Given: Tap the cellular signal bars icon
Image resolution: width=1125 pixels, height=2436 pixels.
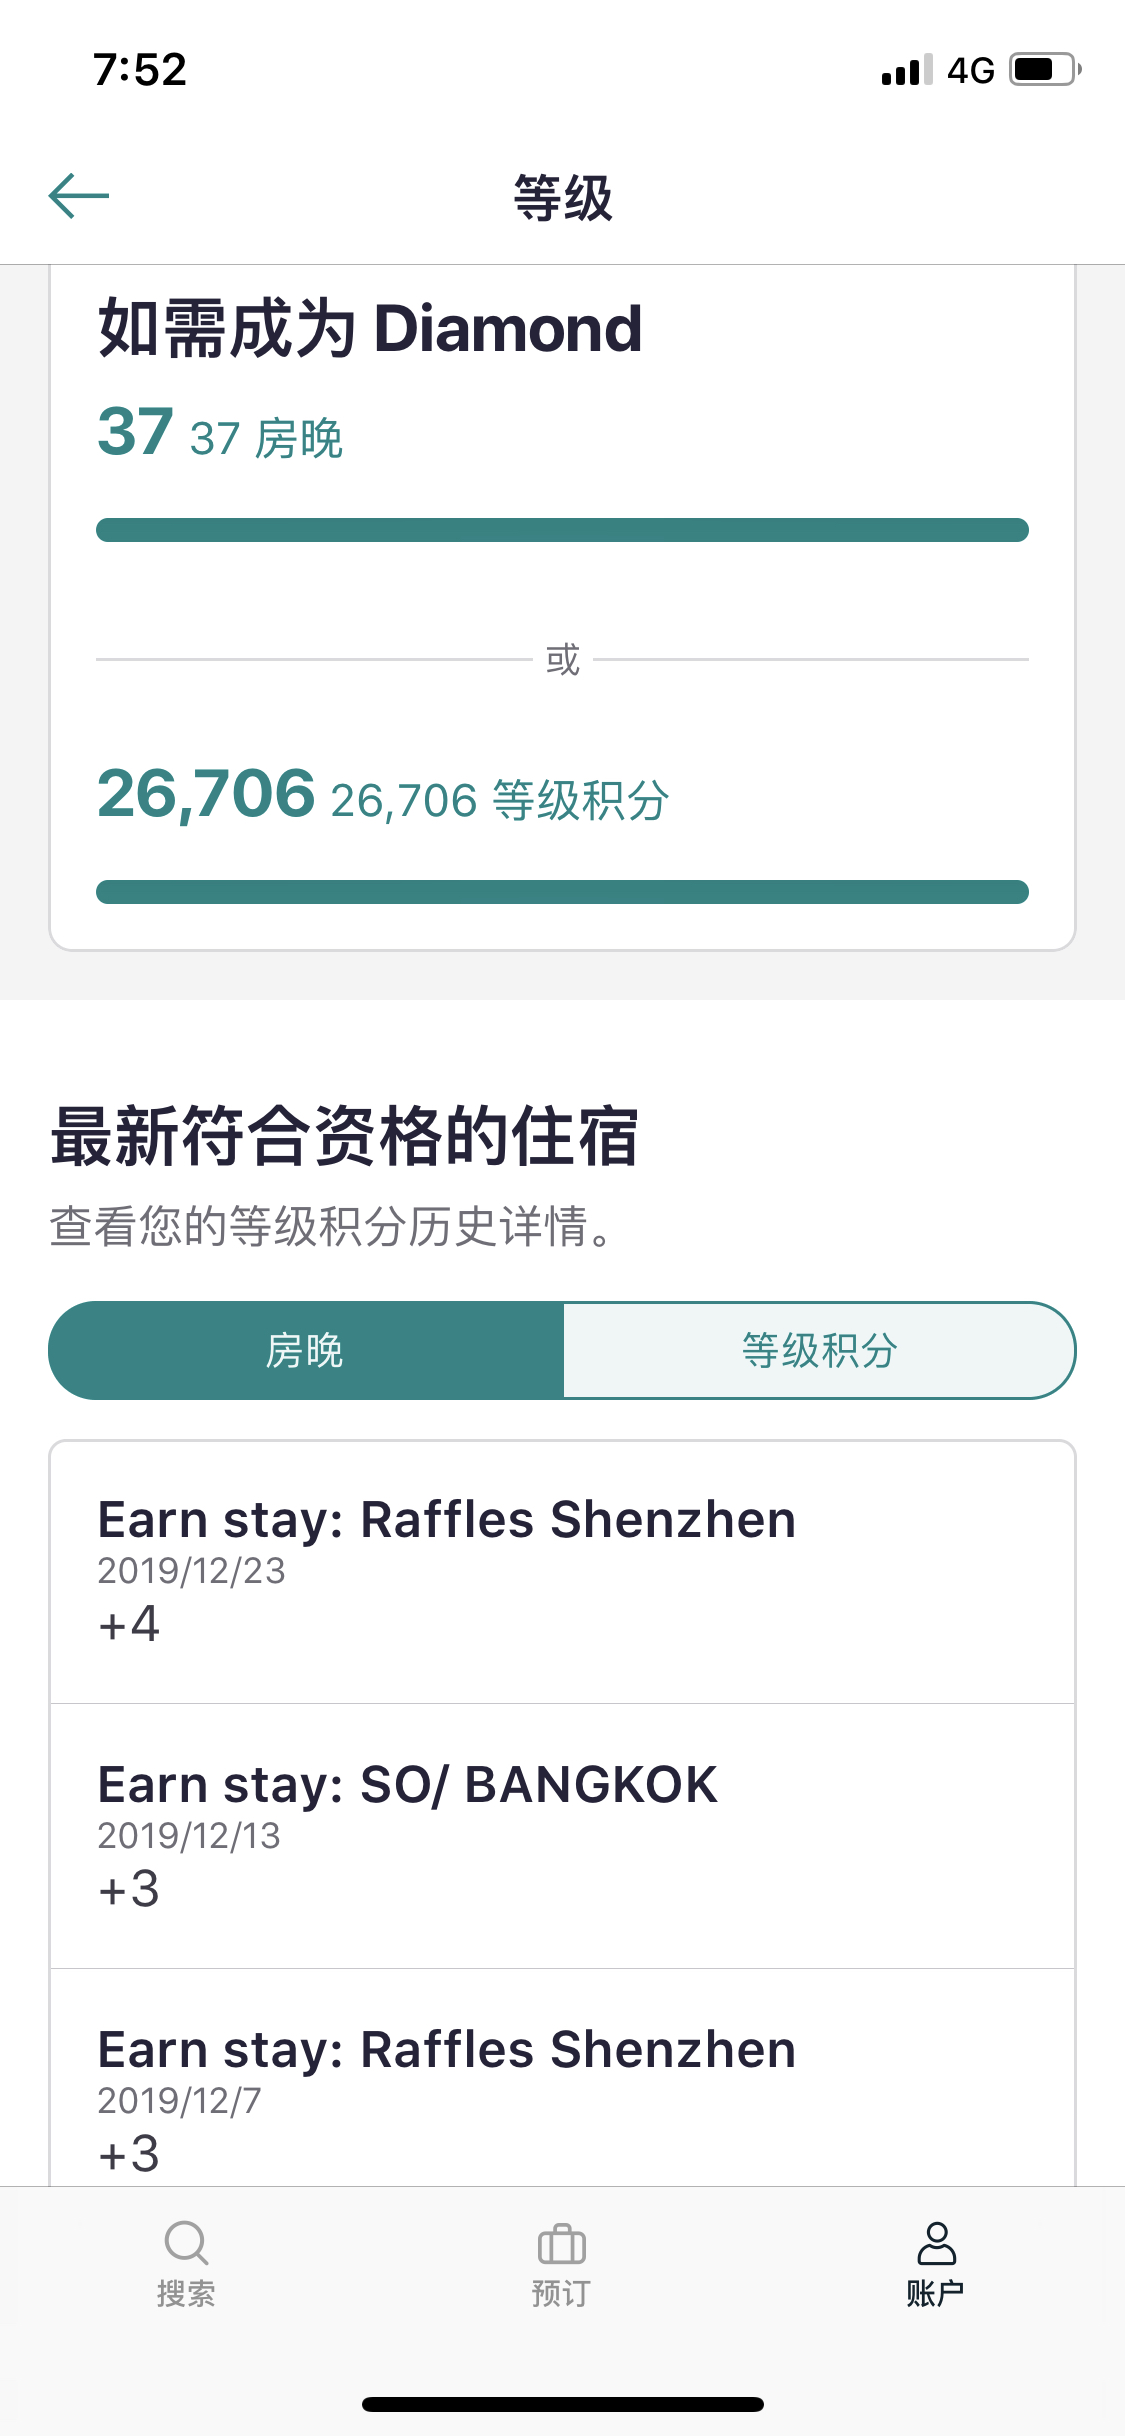Looking at the screenshot, I should click(907, 70).
